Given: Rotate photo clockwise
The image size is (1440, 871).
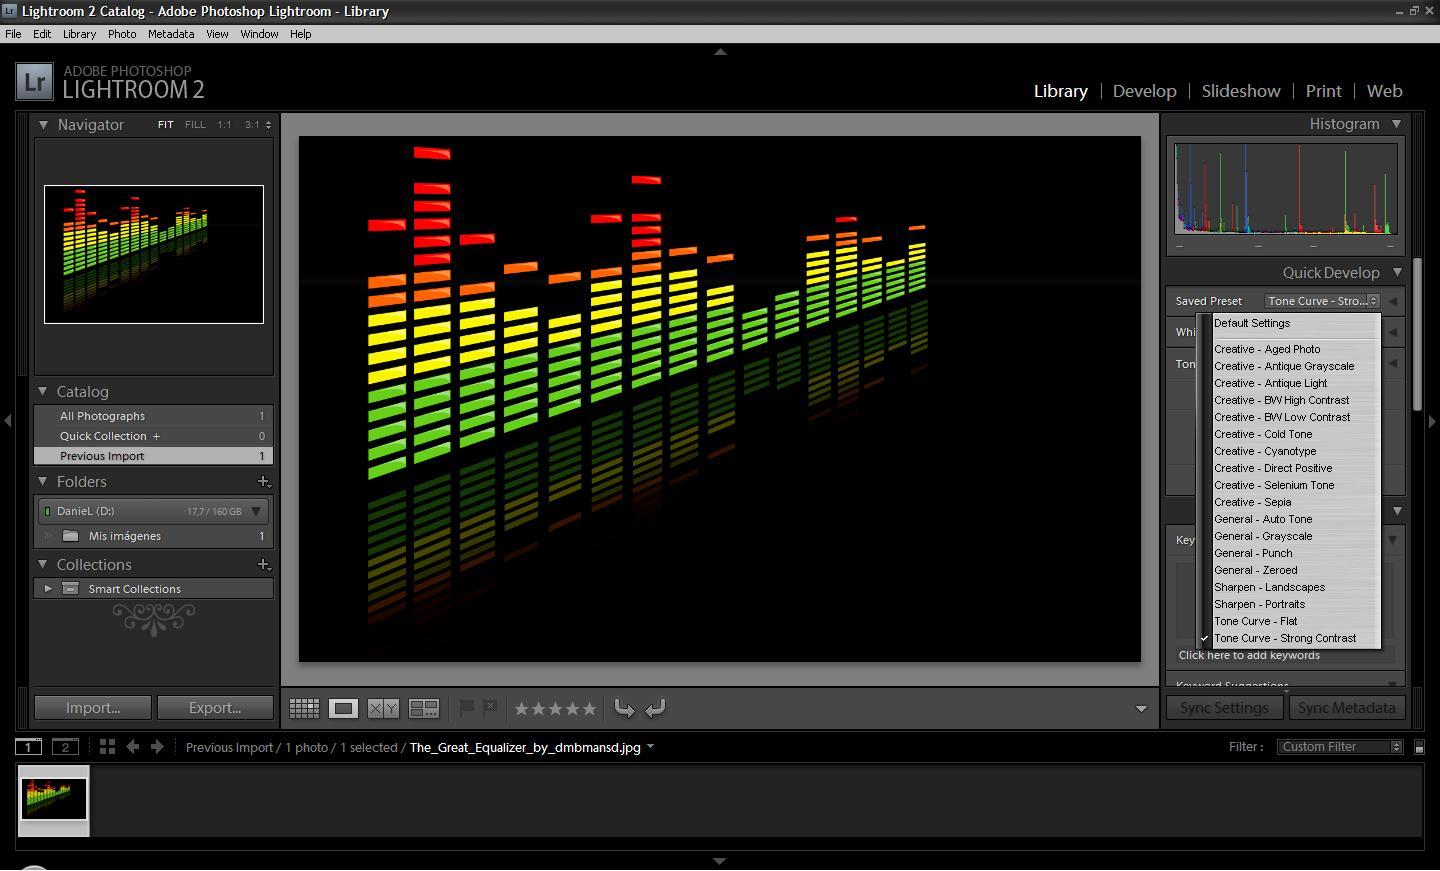Looking at the screenshot, I should 656,708.
